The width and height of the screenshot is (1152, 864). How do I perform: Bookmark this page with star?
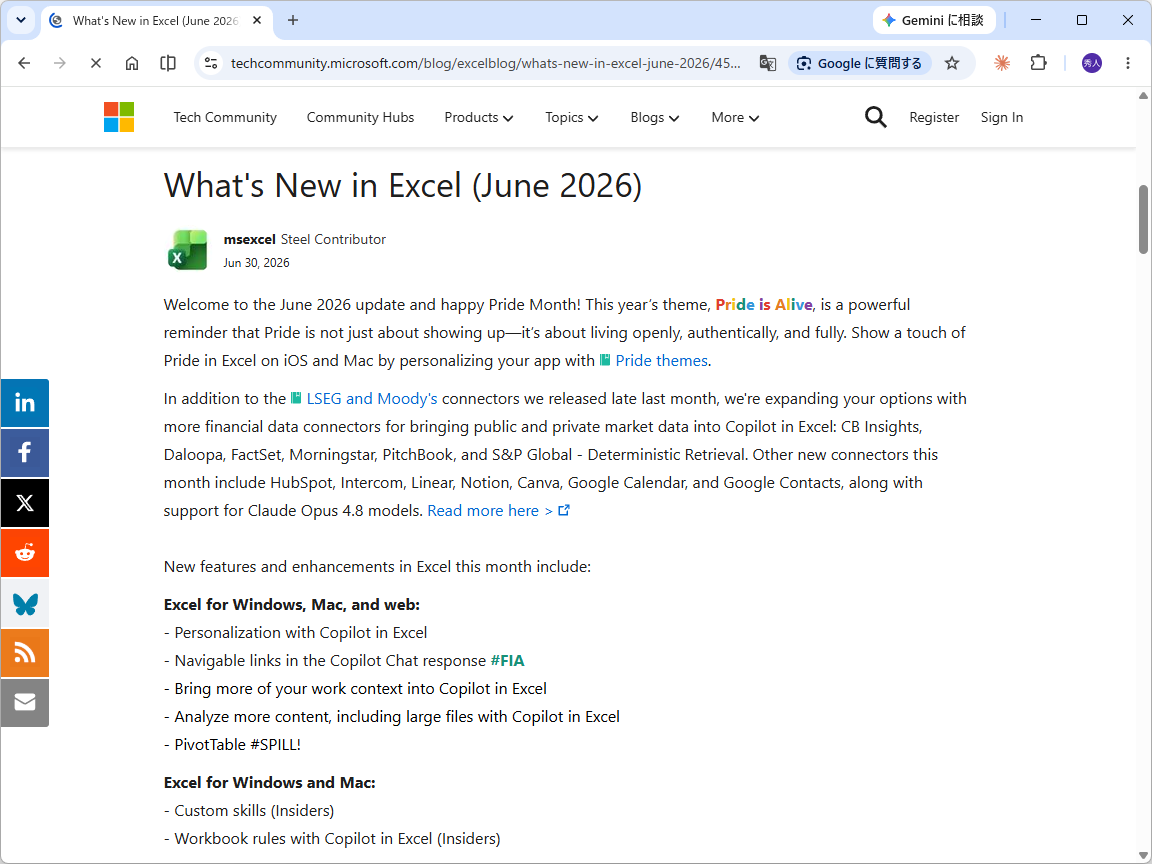(952, 63)
